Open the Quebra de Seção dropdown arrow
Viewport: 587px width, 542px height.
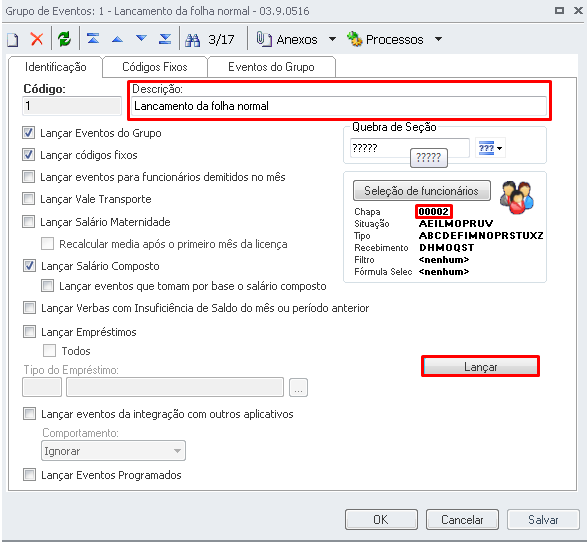click(499, 149)
